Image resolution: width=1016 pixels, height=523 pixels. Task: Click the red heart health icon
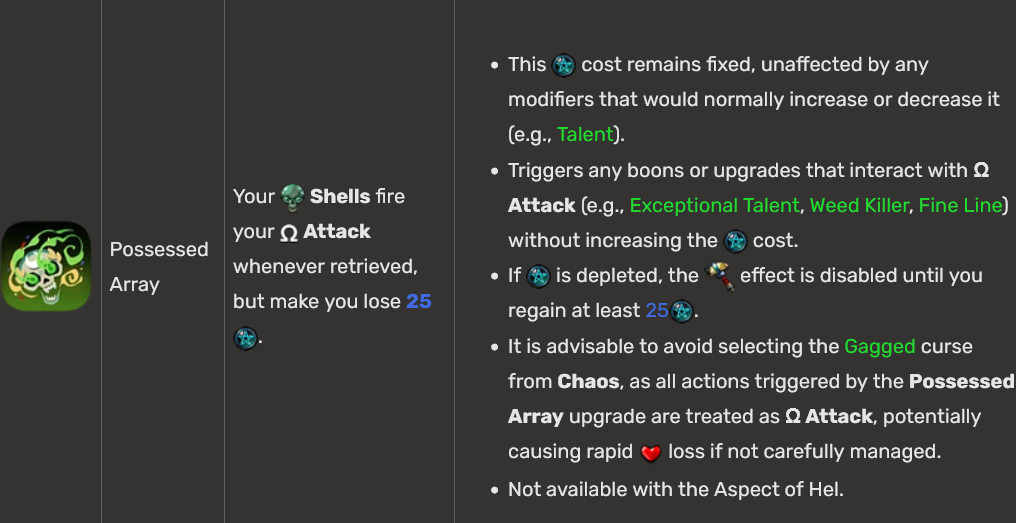click(x=651, y=453)
